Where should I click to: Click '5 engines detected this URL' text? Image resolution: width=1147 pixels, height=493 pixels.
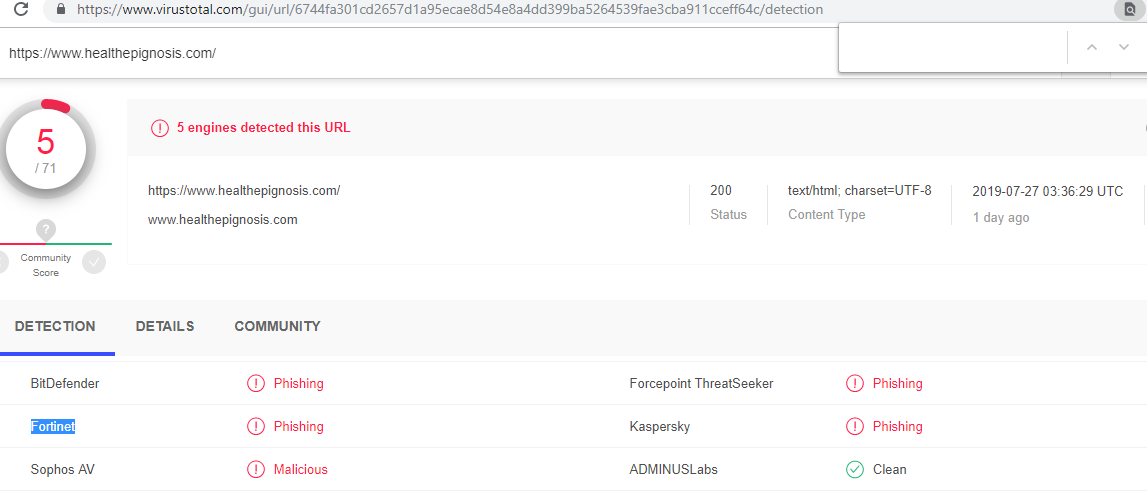coord(263,127)
